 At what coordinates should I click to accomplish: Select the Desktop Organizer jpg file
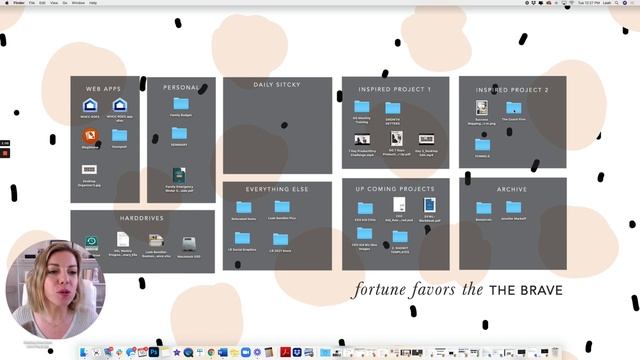point(89,169)
